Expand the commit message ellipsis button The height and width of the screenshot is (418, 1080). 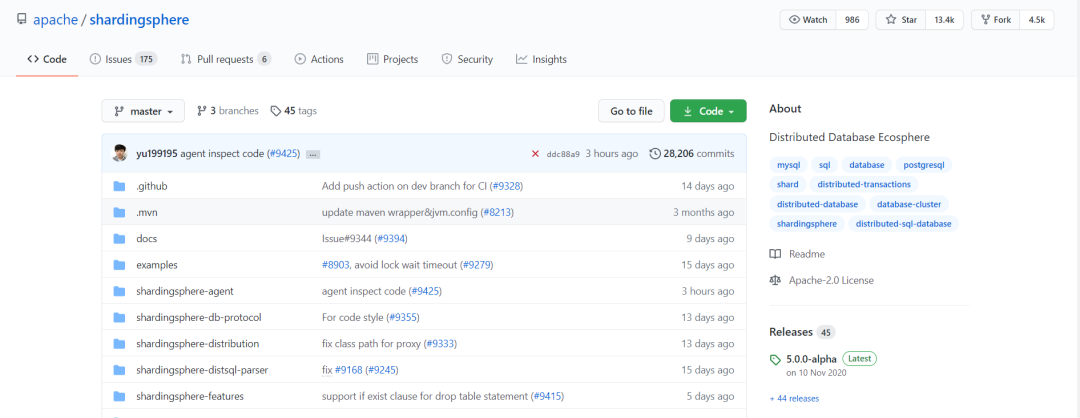[x=312, y=154]
